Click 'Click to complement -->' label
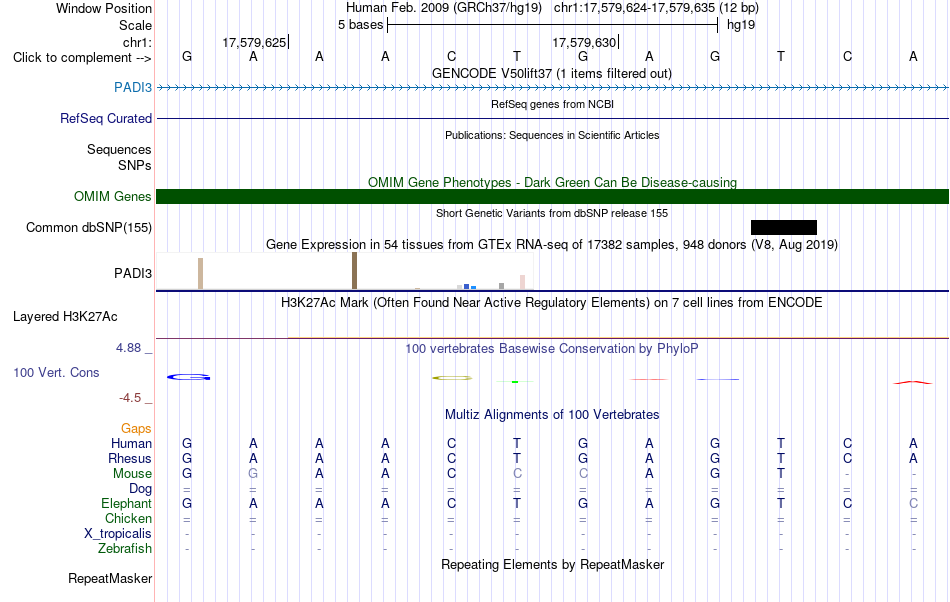 (82, 58)
